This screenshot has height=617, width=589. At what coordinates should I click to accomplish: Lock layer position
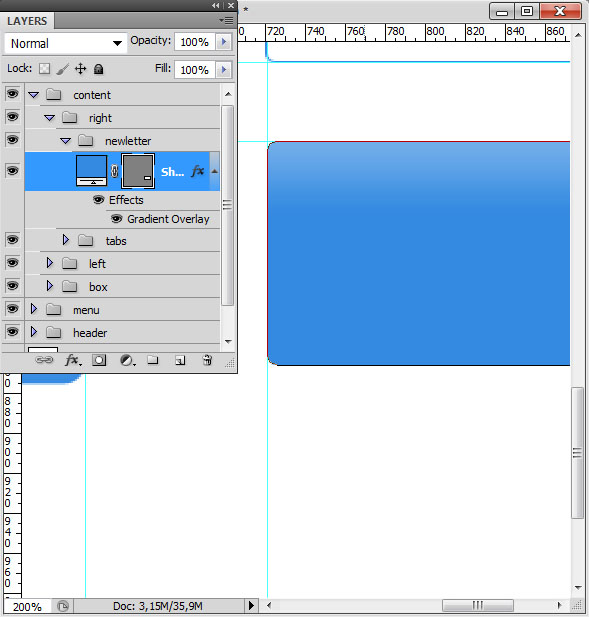81,69
